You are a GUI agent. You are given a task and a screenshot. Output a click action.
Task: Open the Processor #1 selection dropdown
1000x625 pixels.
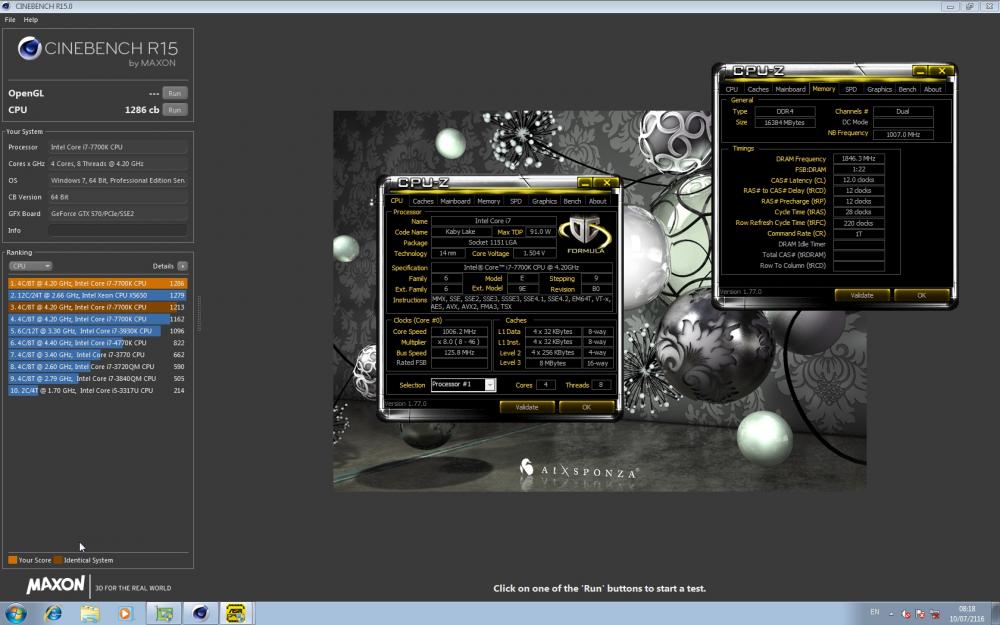463,385
